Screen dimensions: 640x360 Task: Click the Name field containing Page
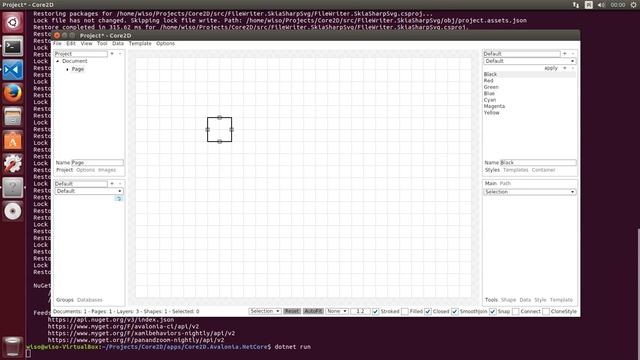97,162
